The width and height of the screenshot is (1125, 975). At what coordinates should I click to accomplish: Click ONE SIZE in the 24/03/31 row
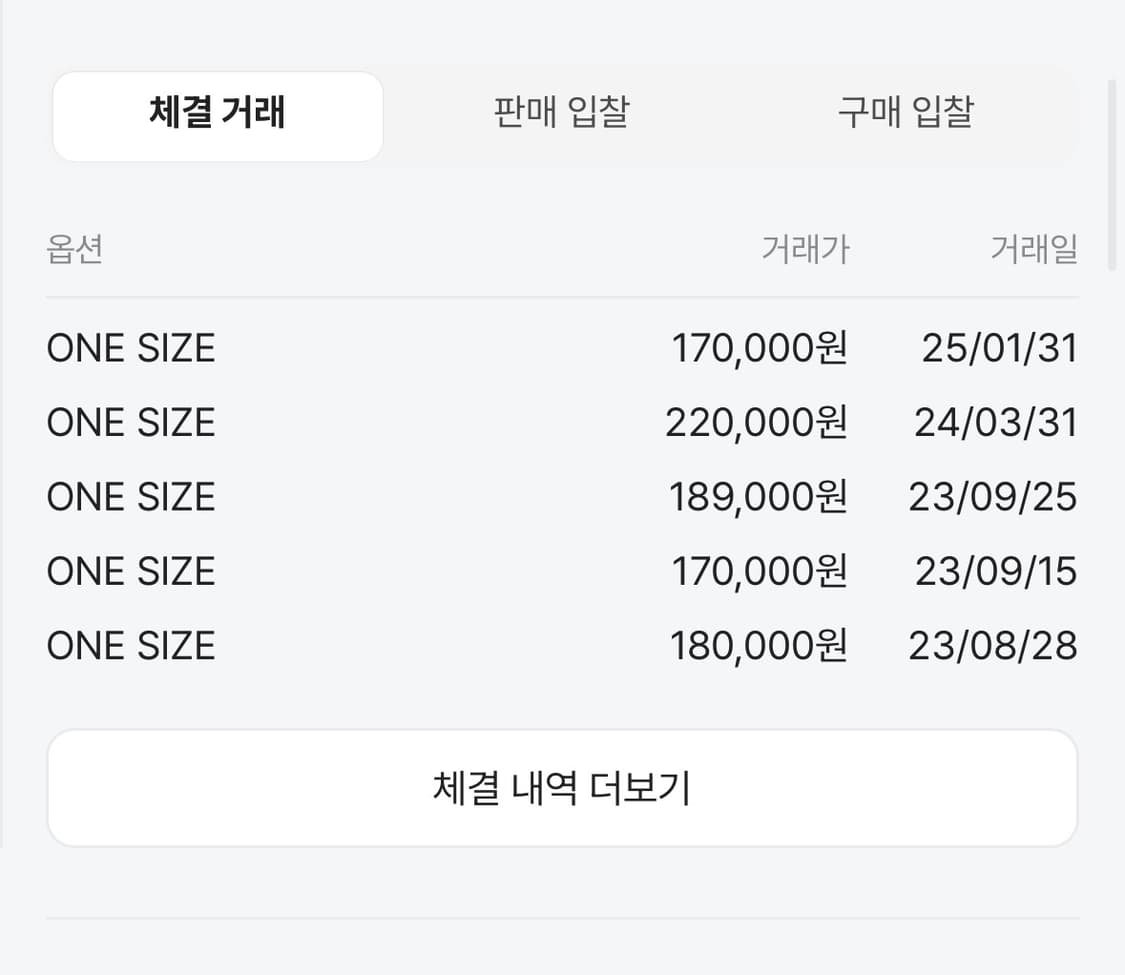(x=131, y=423)
